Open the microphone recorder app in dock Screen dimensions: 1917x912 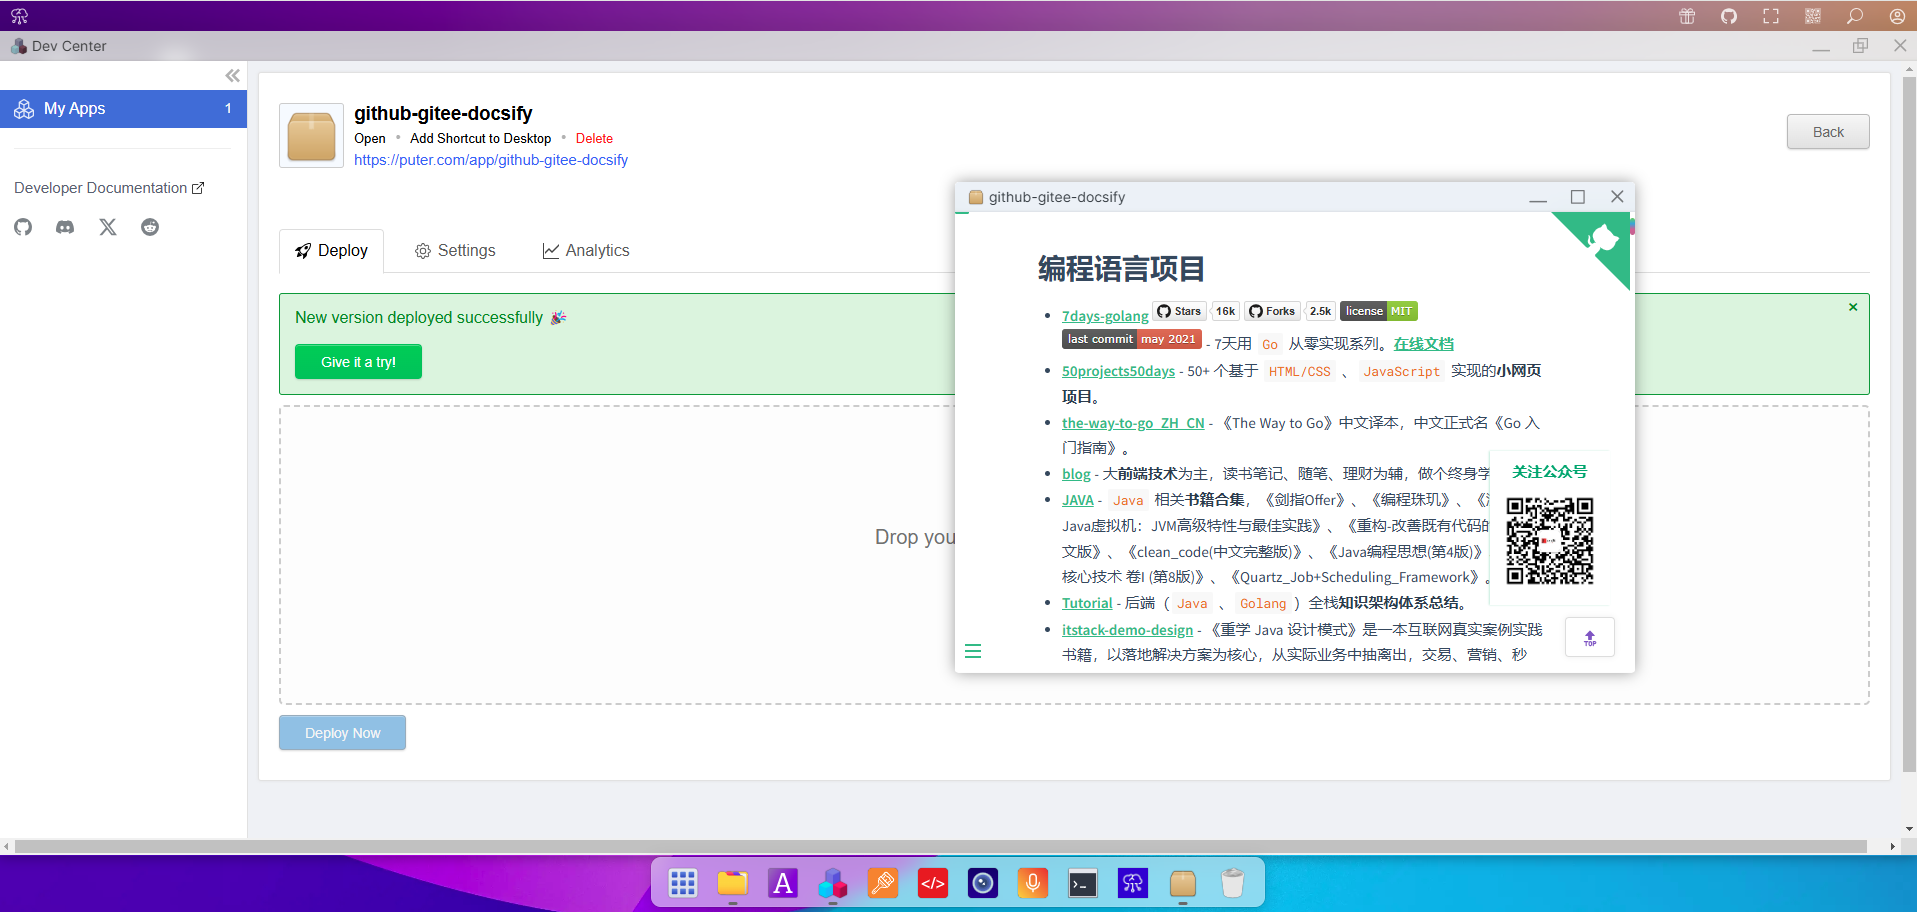point(1033,883)
